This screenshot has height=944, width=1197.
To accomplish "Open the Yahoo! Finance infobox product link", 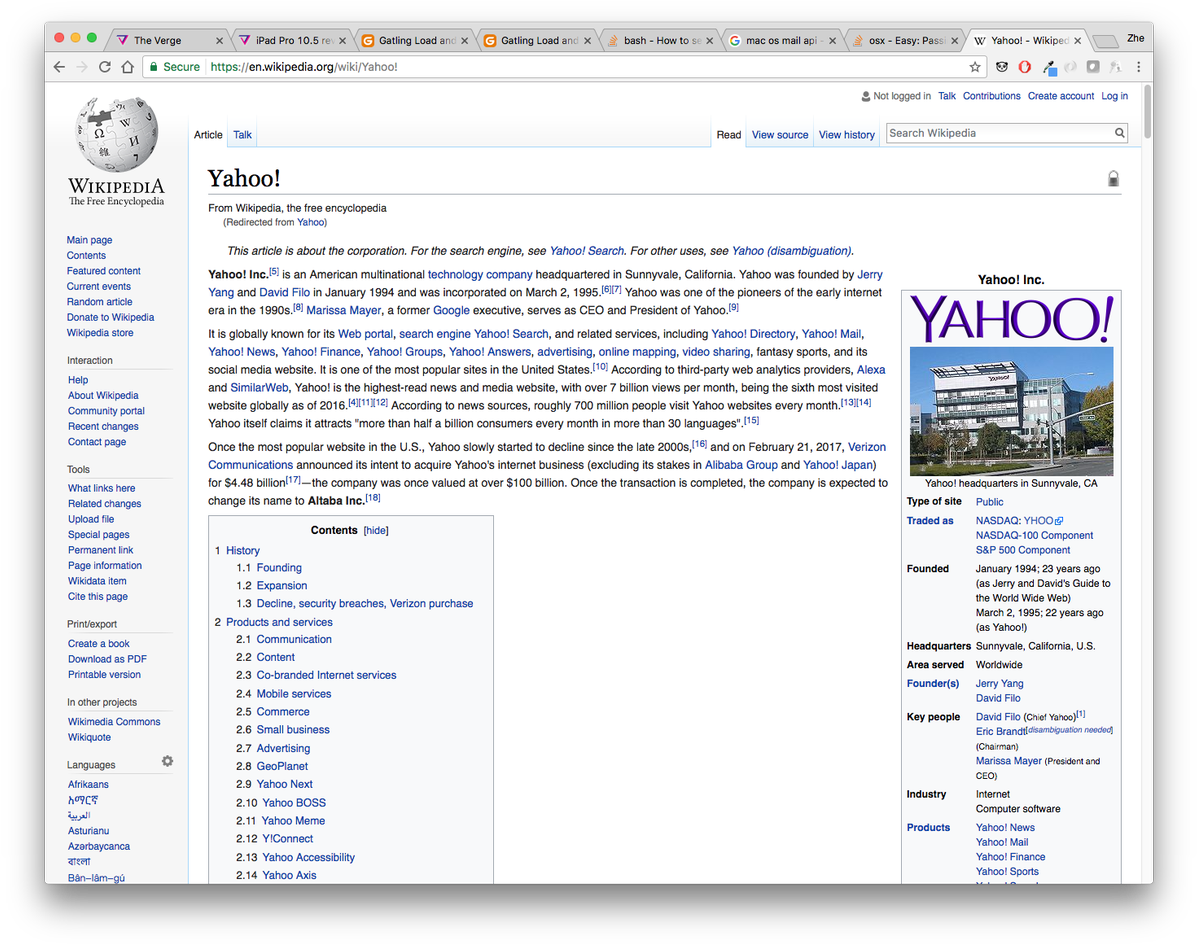I will tap(1010, 857).
